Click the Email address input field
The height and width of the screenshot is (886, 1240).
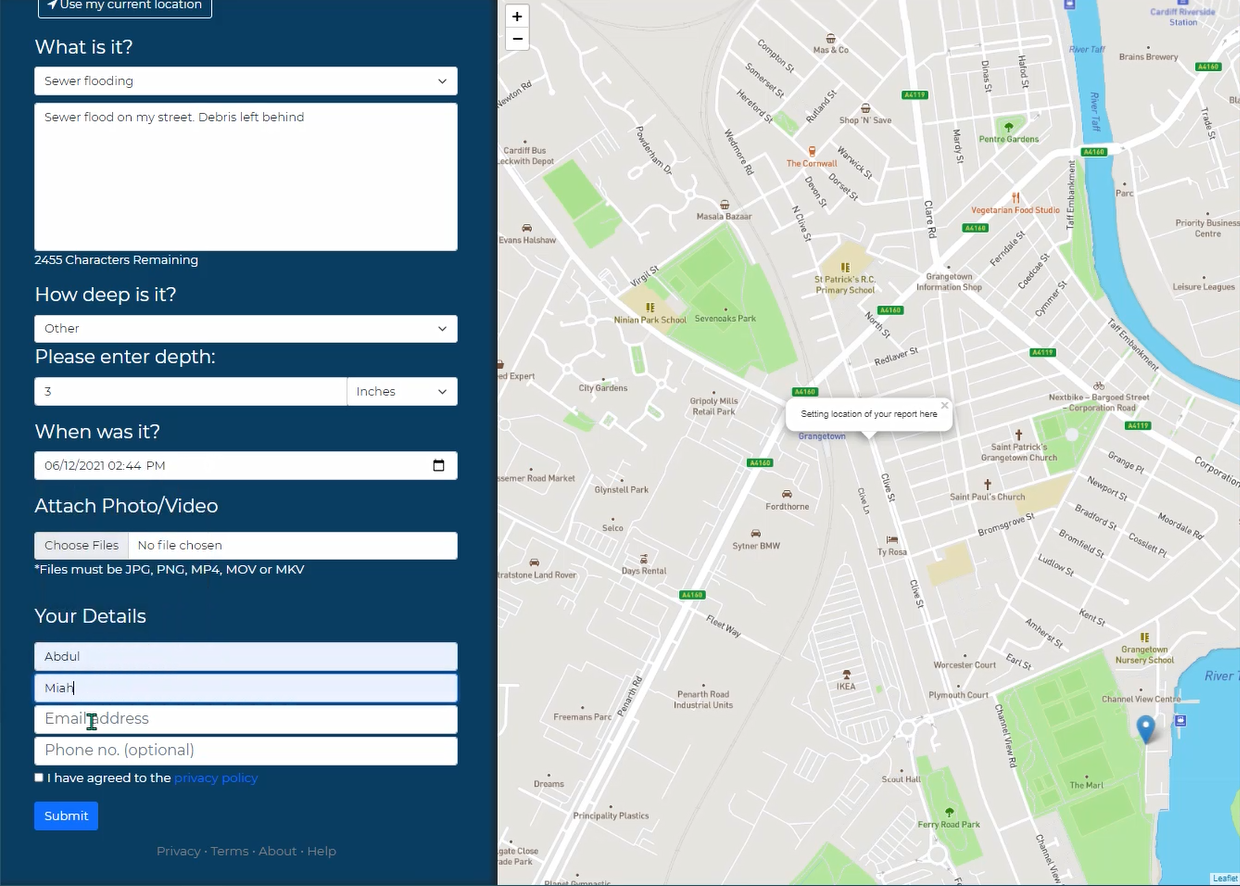245,719
